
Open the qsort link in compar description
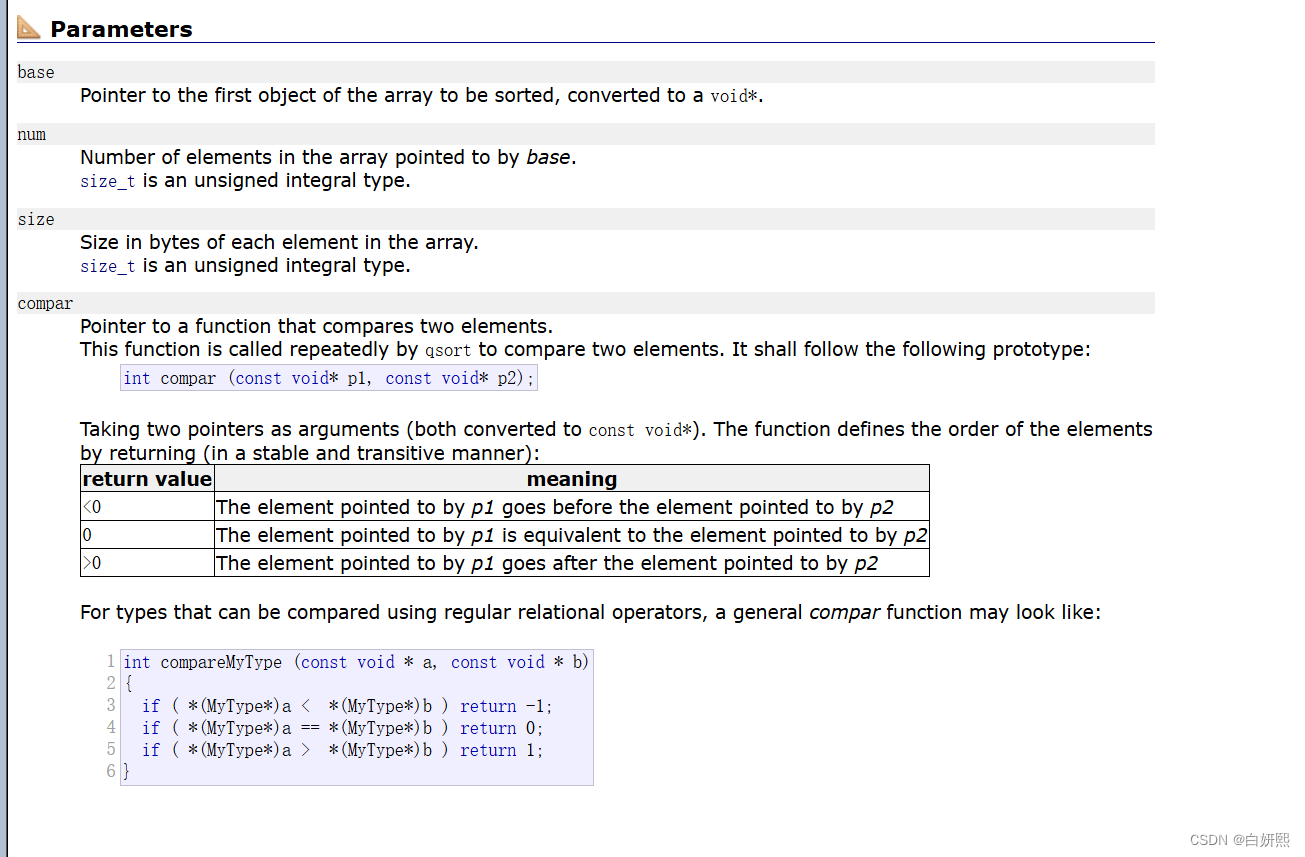(448, 350)
